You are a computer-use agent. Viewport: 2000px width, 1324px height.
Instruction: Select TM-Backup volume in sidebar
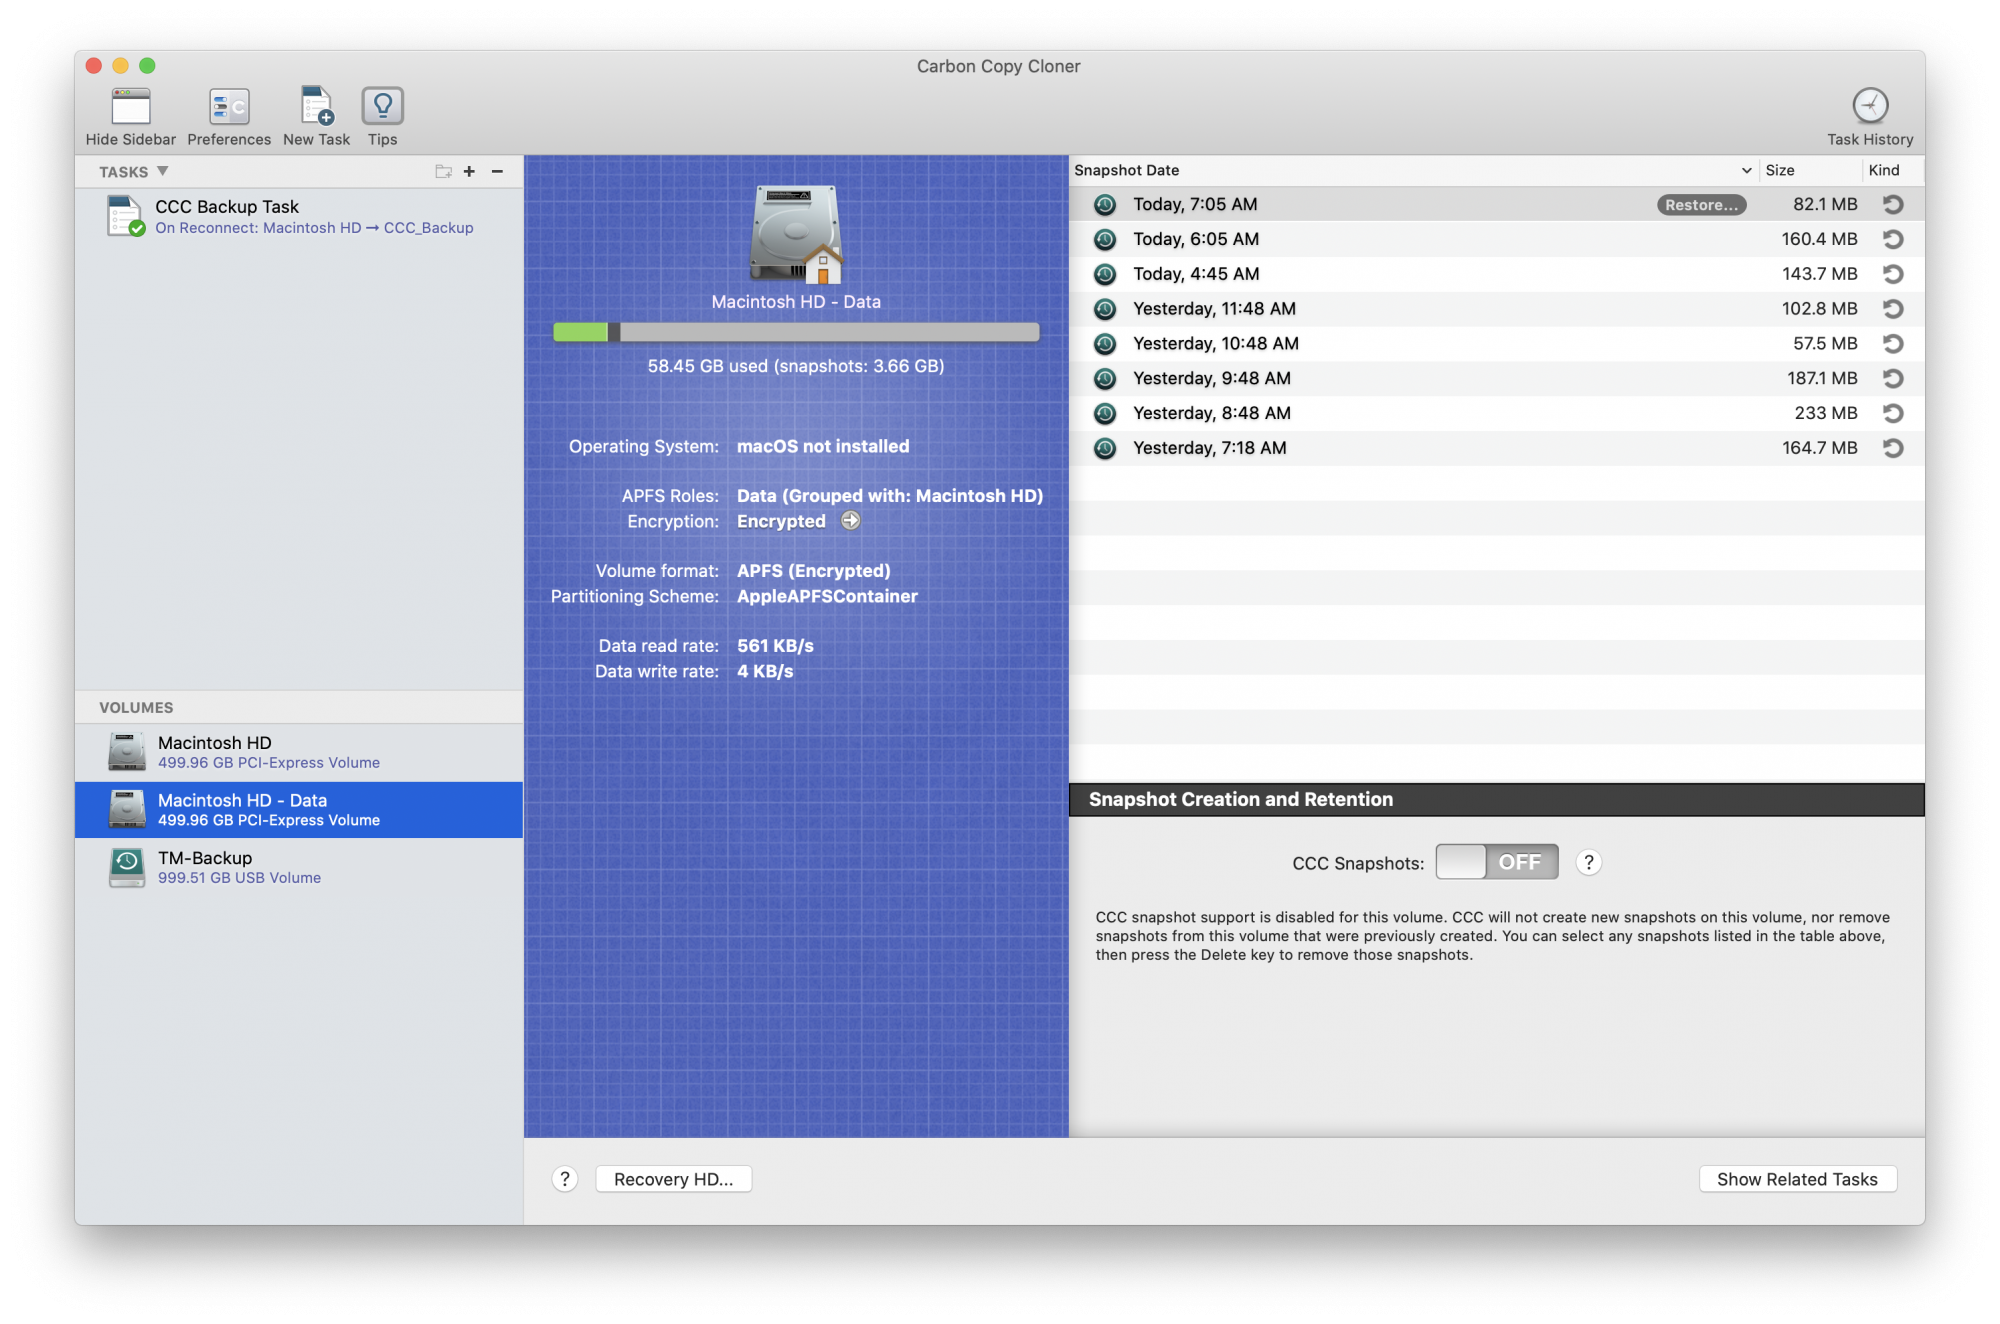299,867
